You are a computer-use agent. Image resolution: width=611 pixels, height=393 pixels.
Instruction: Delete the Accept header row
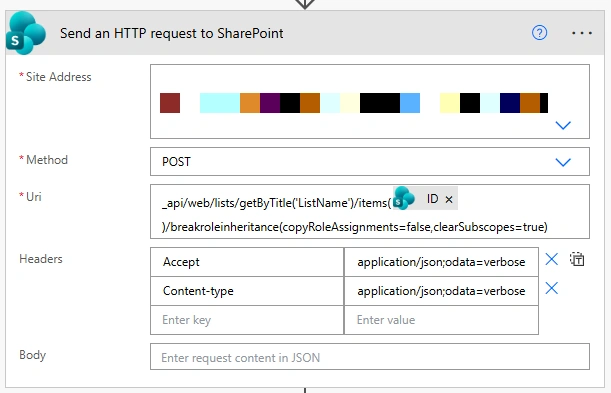pos(551,259)
